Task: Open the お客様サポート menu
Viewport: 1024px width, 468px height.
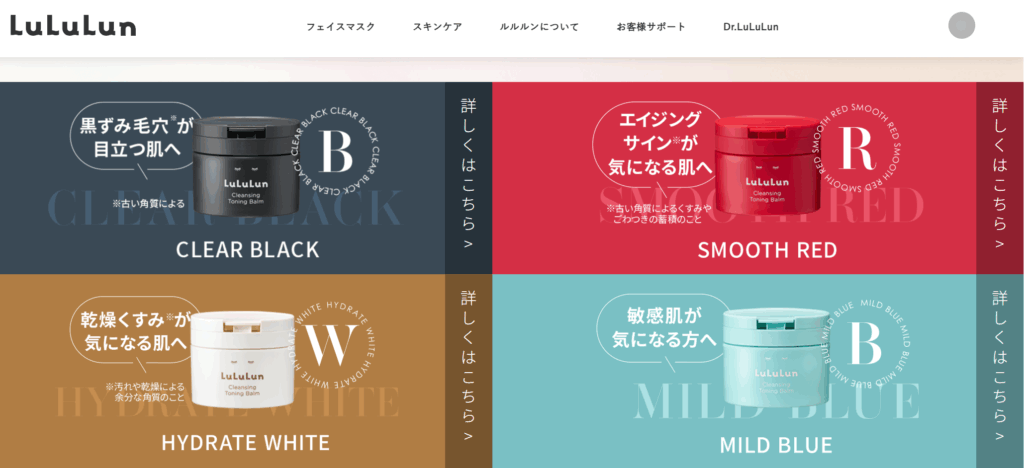Action: pyautogui.click(x=651, y=27)
